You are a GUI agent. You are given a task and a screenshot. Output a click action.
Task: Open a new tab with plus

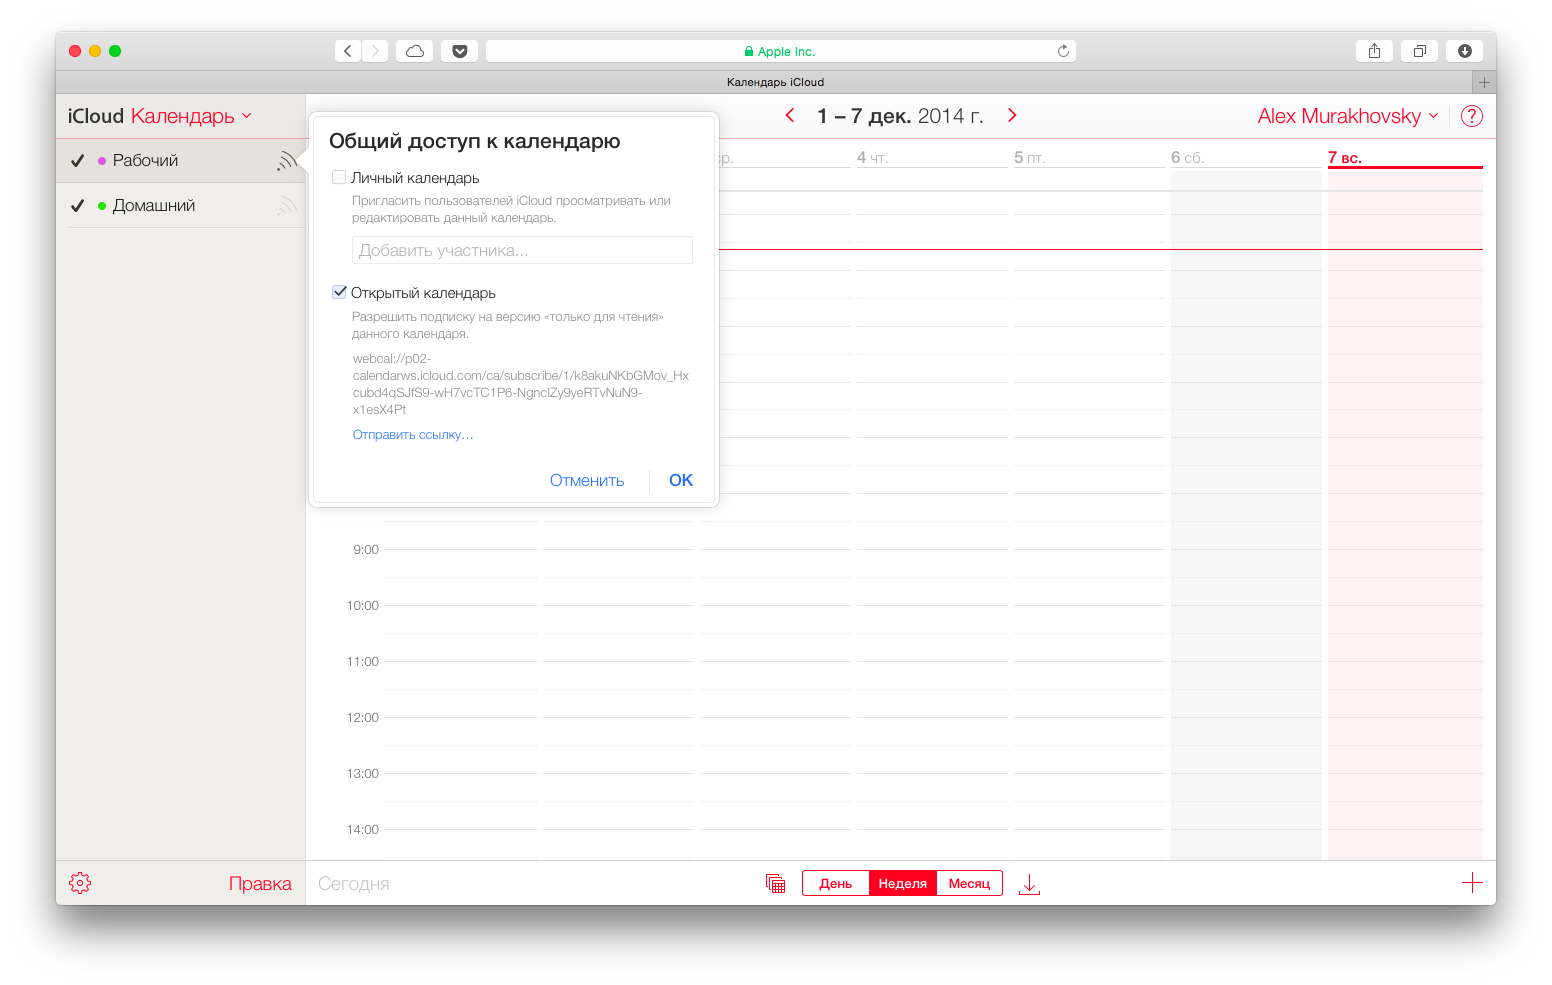click(x=1484, y=82)
